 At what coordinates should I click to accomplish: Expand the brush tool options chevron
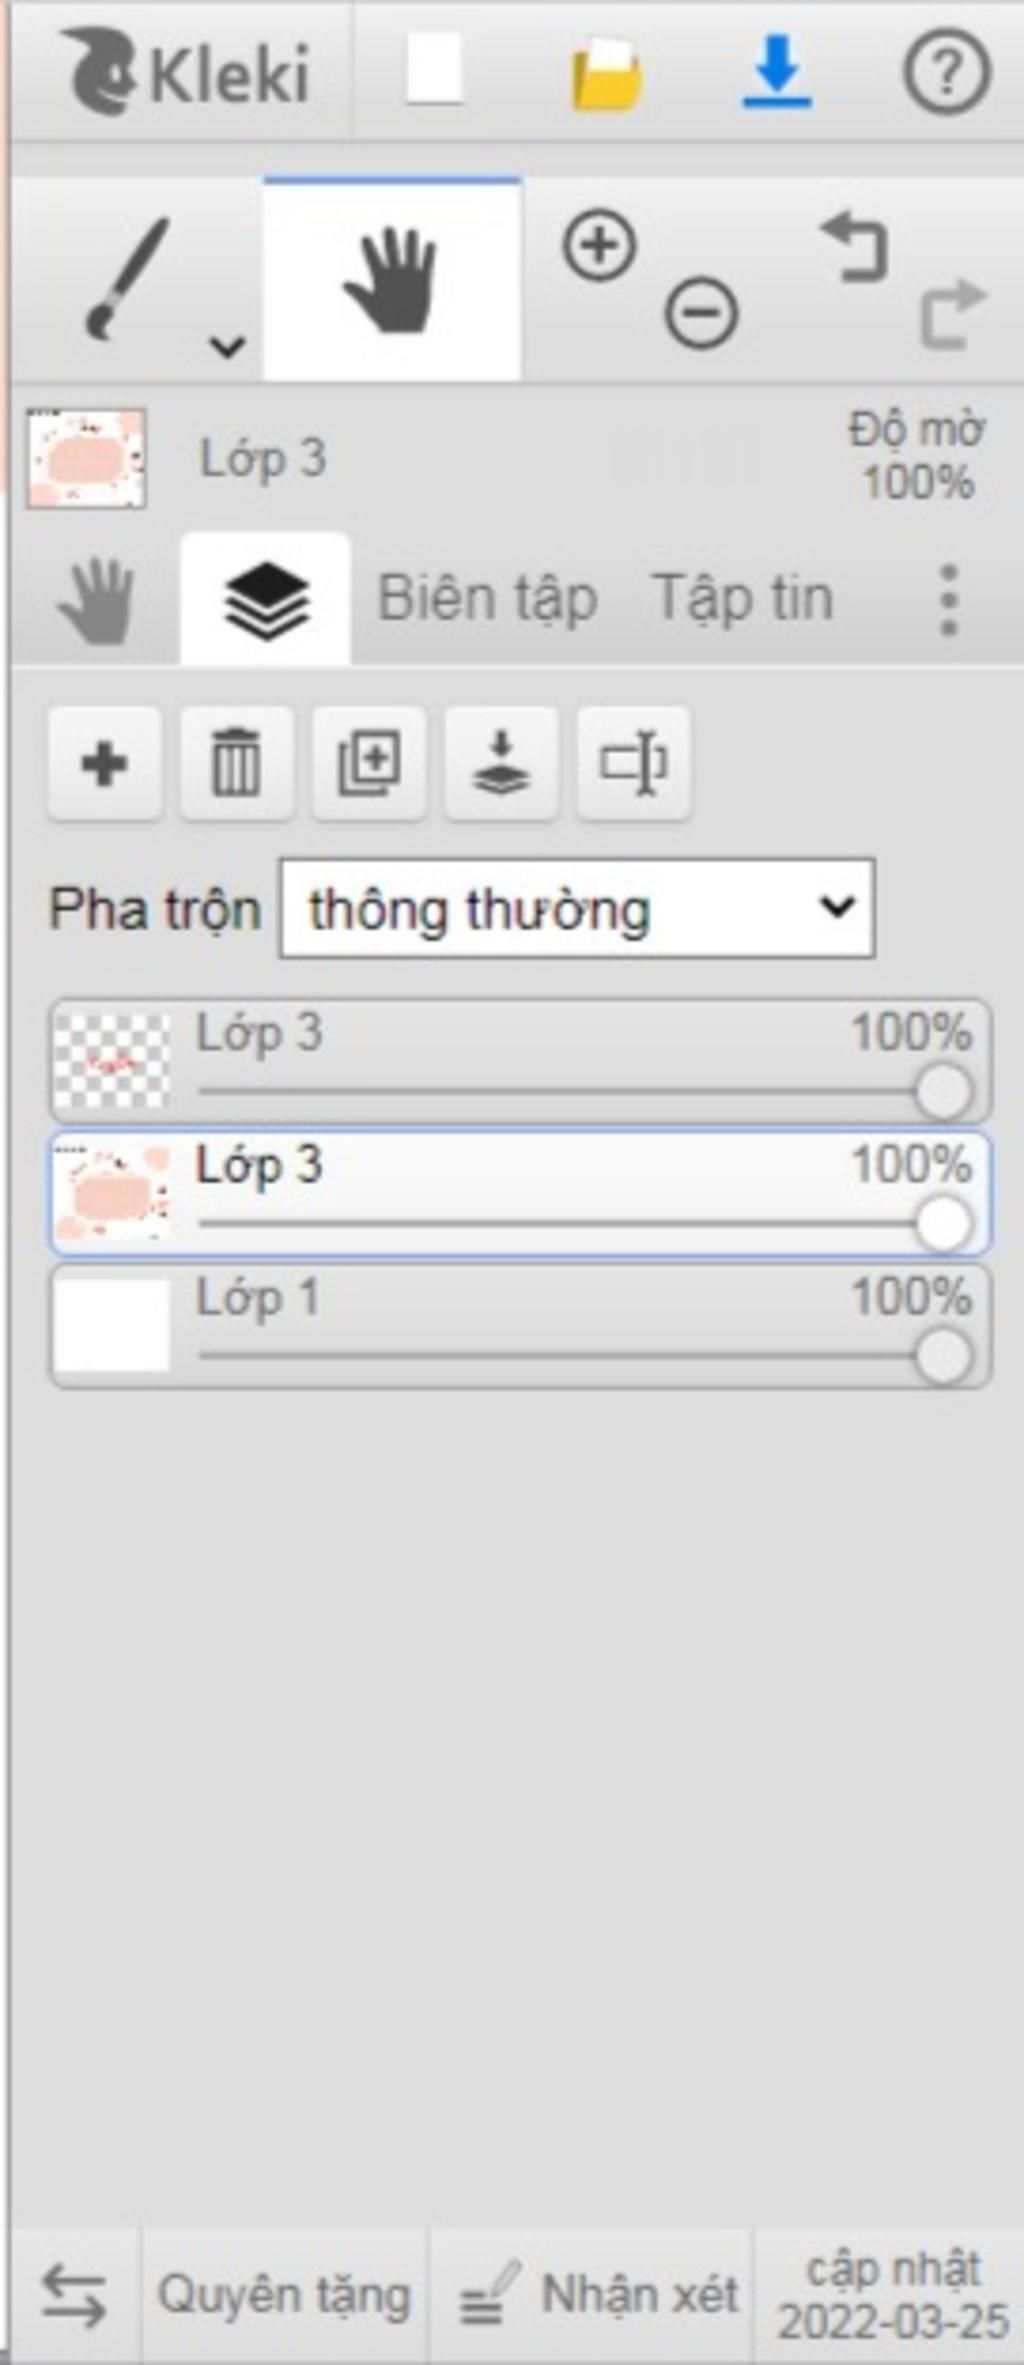tap(228, 346)
